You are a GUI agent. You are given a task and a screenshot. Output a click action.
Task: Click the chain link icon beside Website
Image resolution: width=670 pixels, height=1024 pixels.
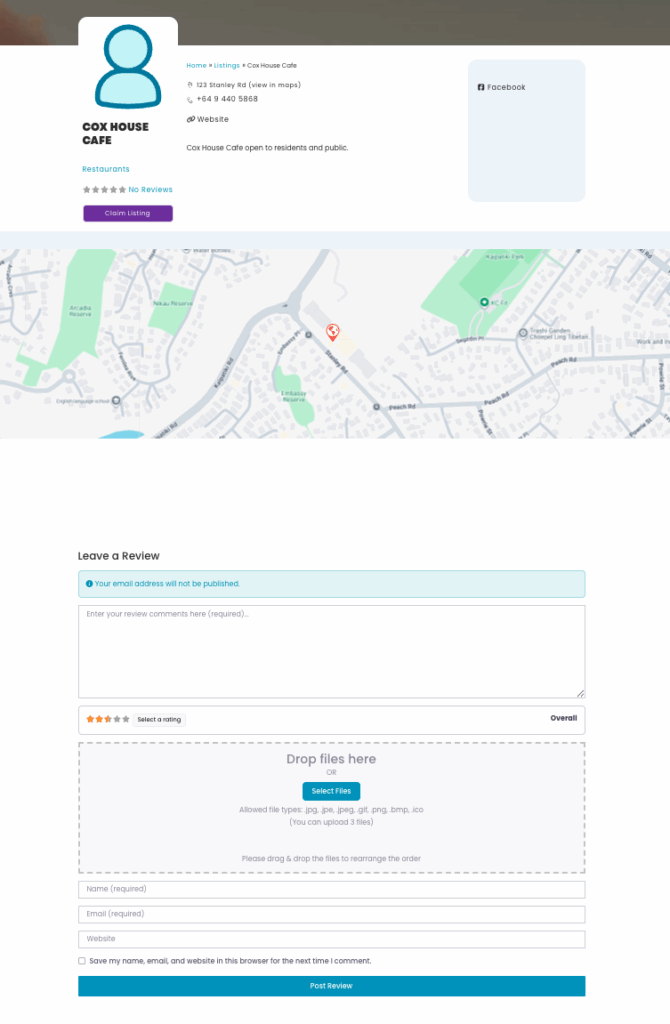click(190, 119)
